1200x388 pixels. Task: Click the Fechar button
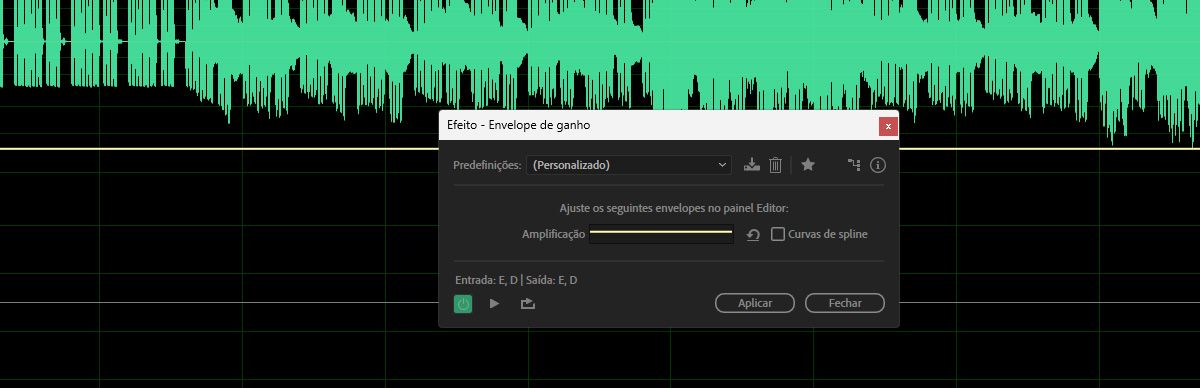845,303
